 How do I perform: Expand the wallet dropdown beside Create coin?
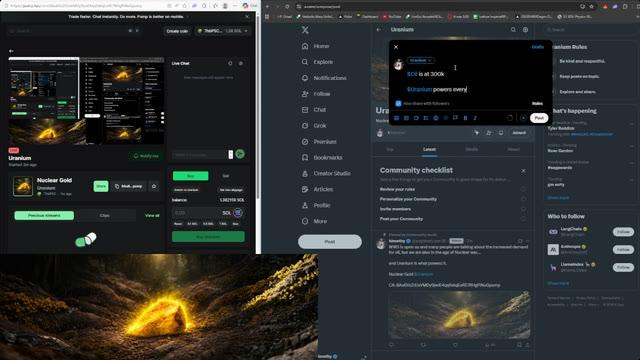222,31
